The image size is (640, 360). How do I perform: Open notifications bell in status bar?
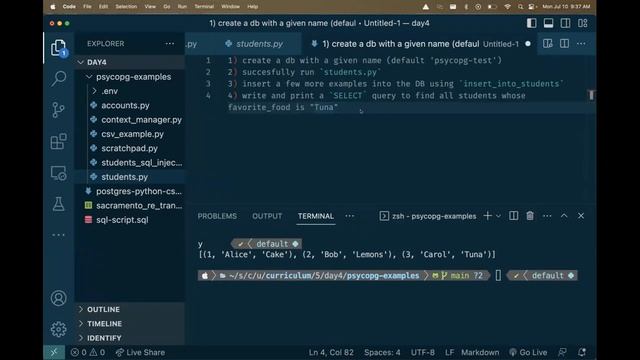click(x=582, y=352)
